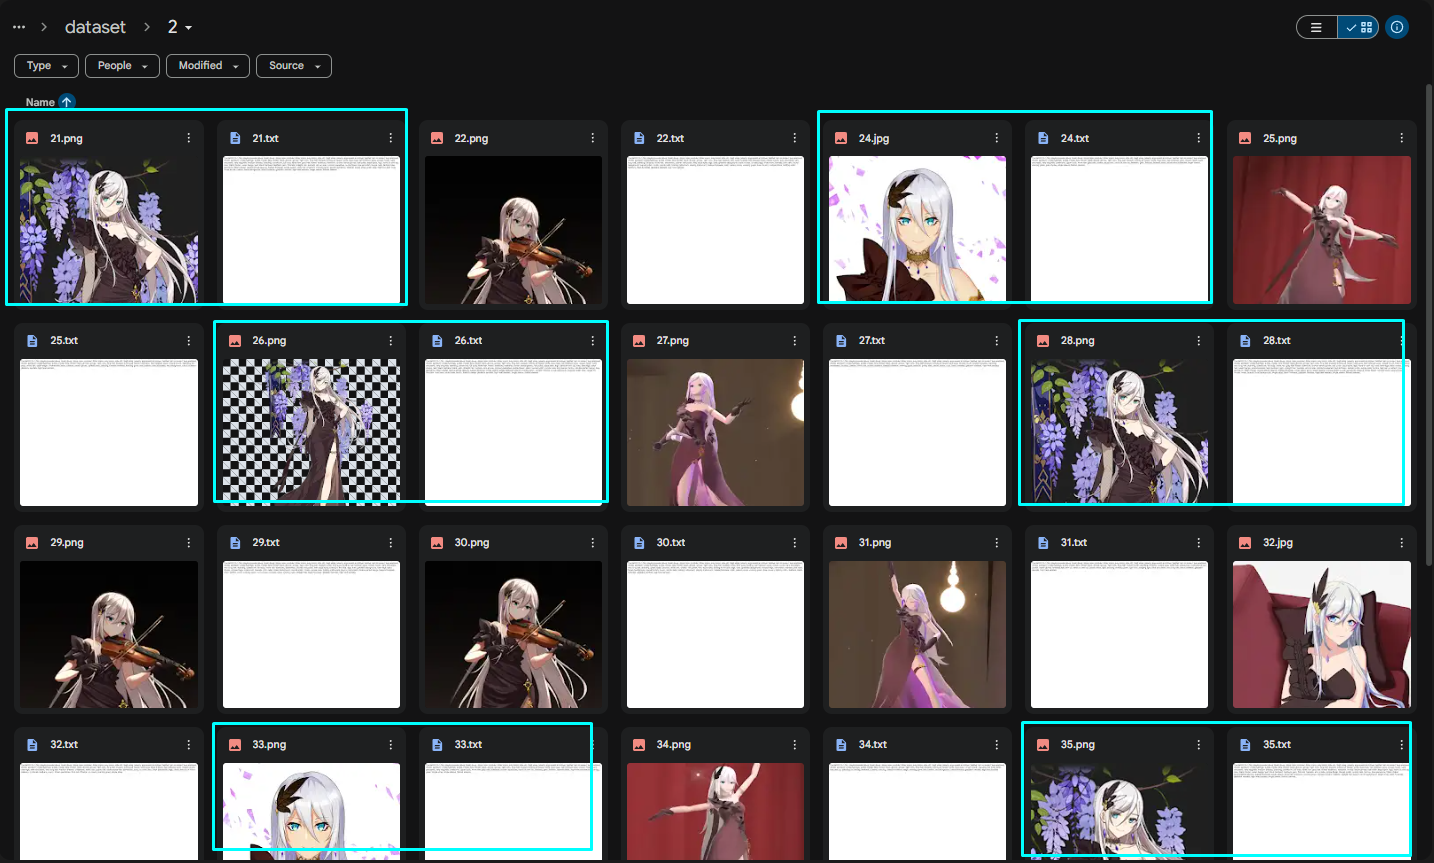Select the 31.png thumbnail image
1434x863 pixels.
(x=917, y=634)
